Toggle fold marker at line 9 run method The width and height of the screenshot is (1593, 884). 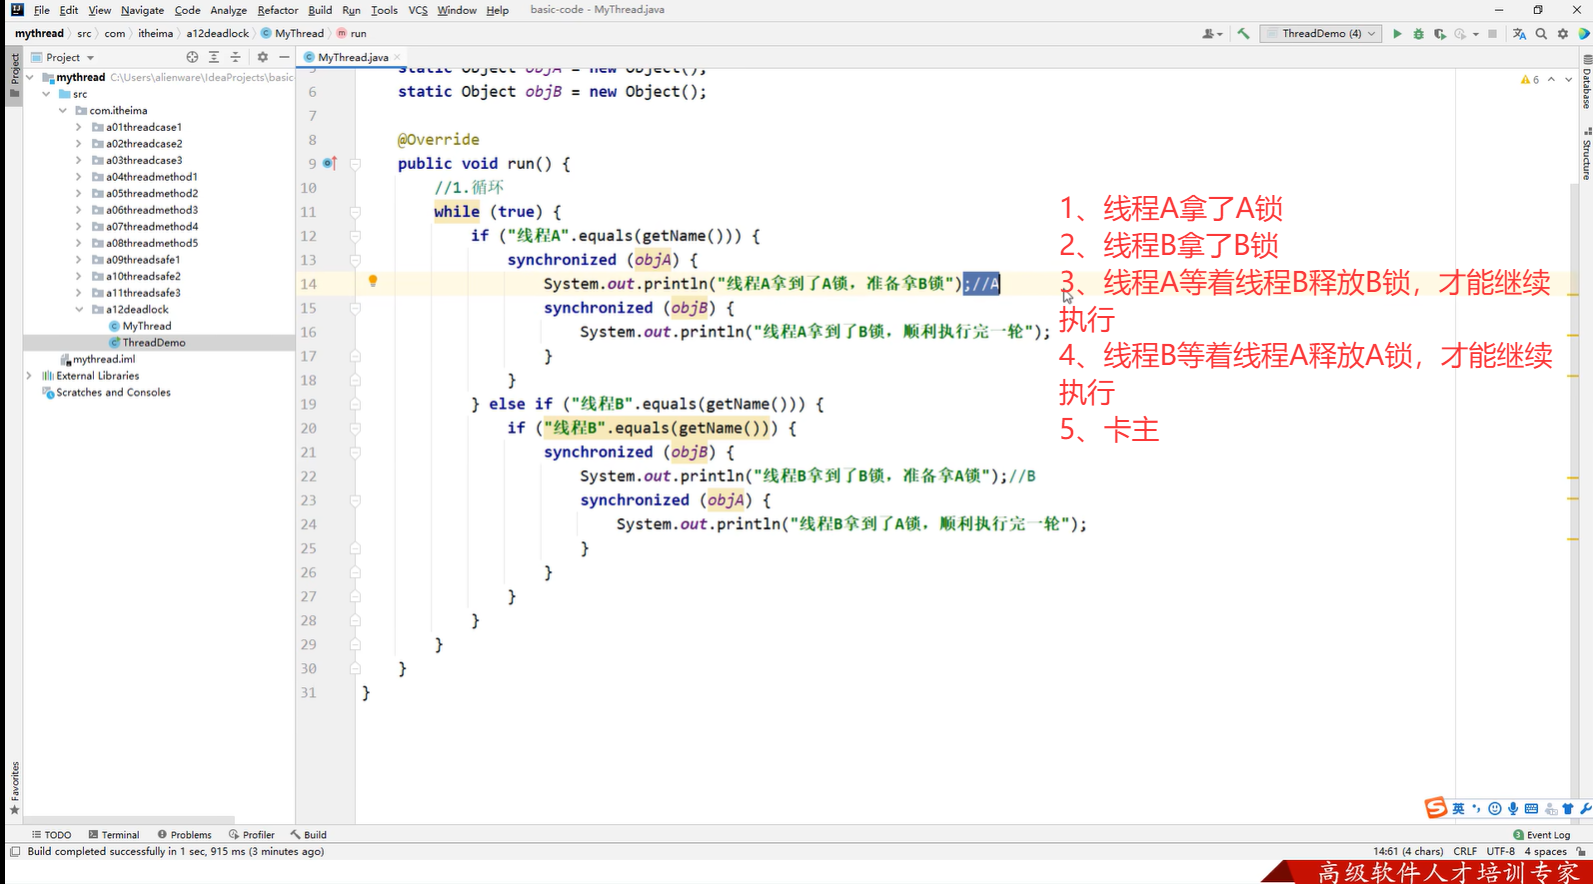coord(355,164)
